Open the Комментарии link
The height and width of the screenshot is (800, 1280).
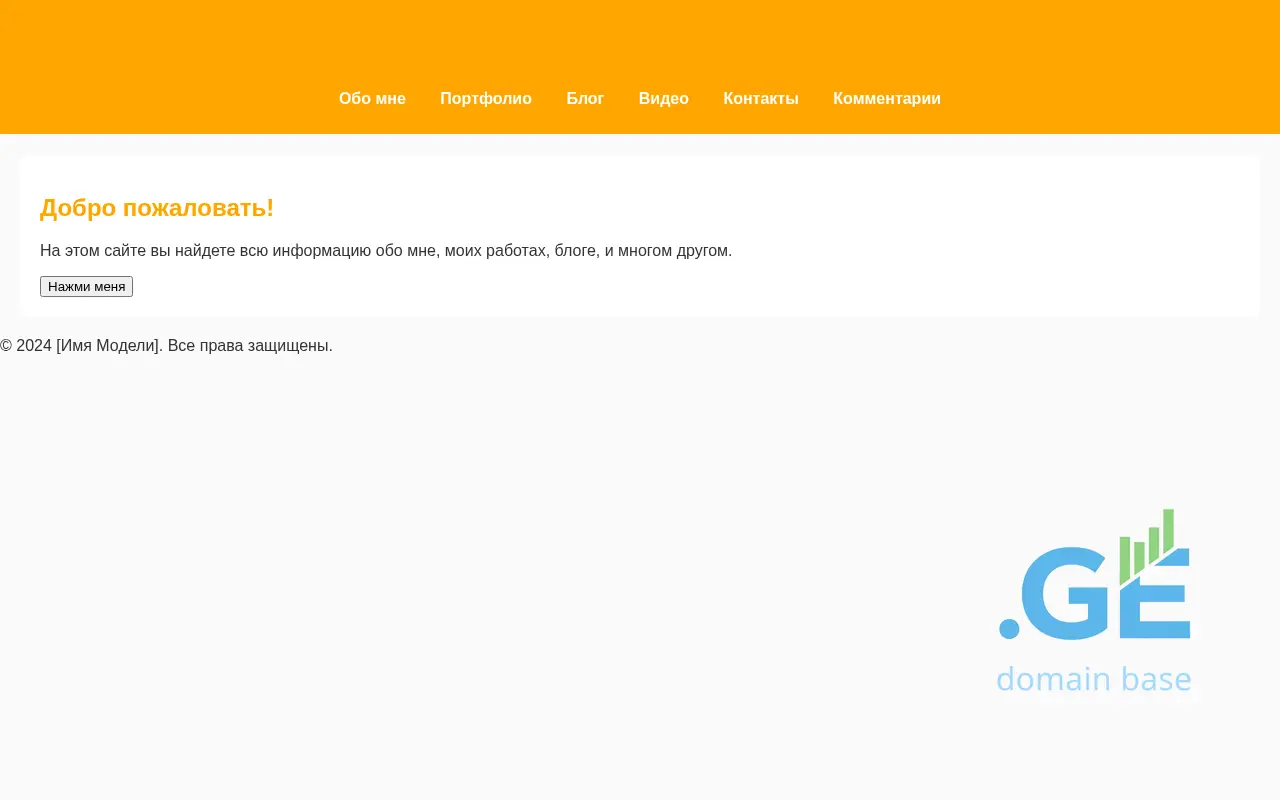point(886,98)
